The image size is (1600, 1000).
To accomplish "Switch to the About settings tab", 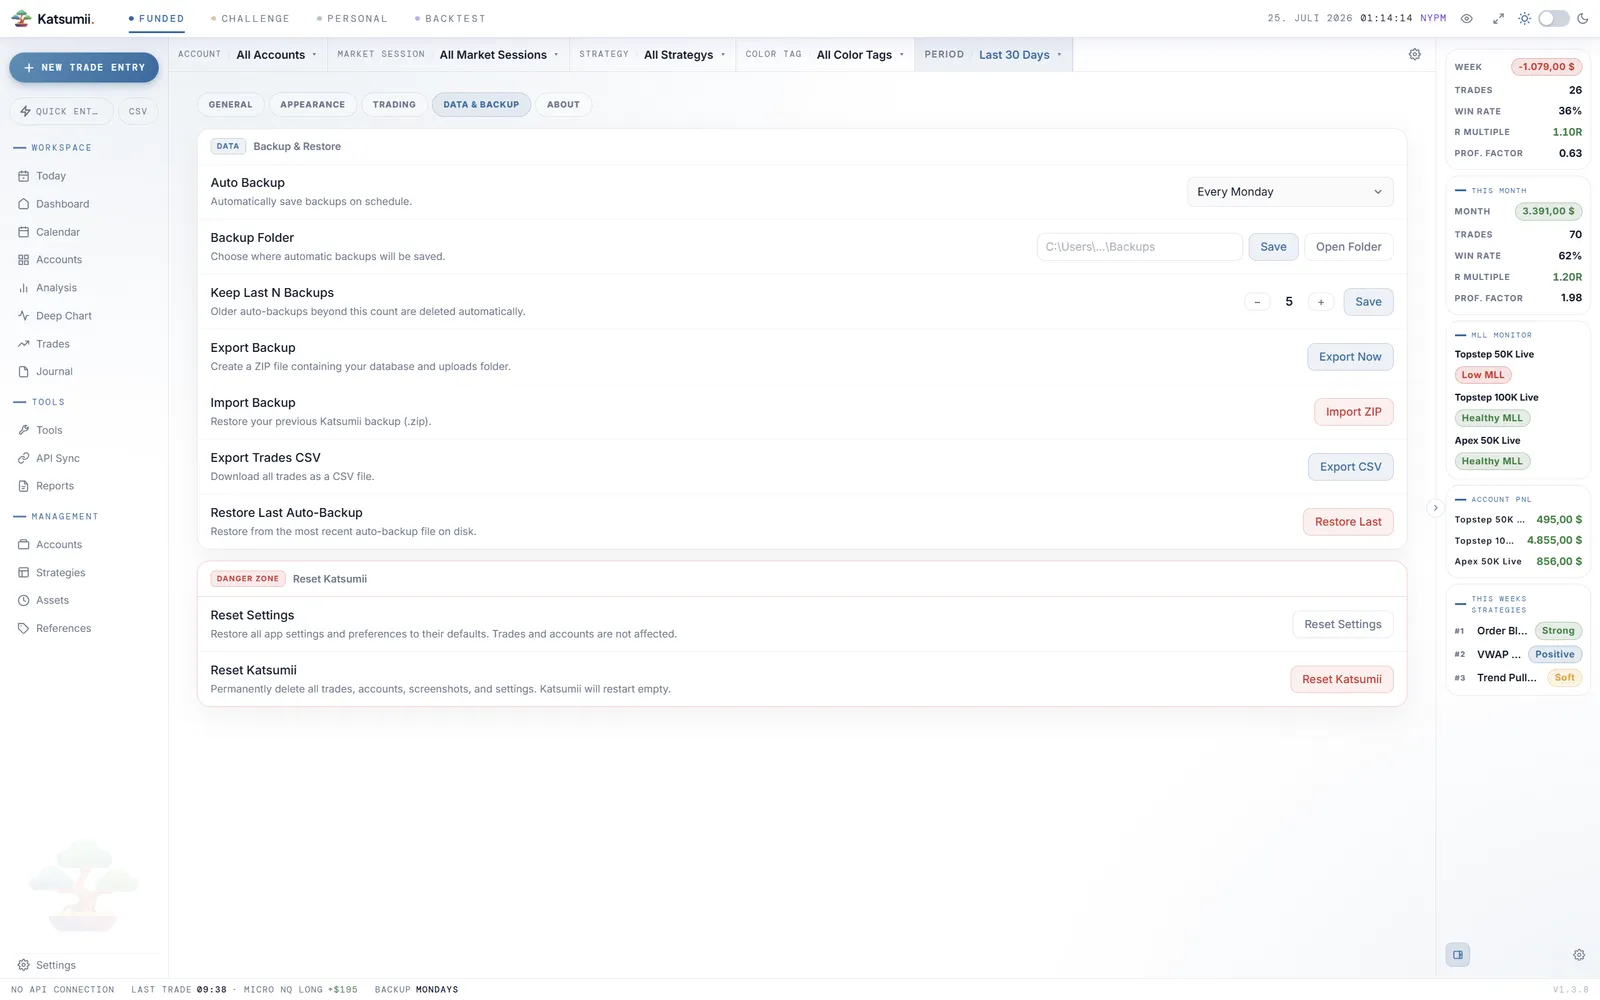I will [563, 105].
